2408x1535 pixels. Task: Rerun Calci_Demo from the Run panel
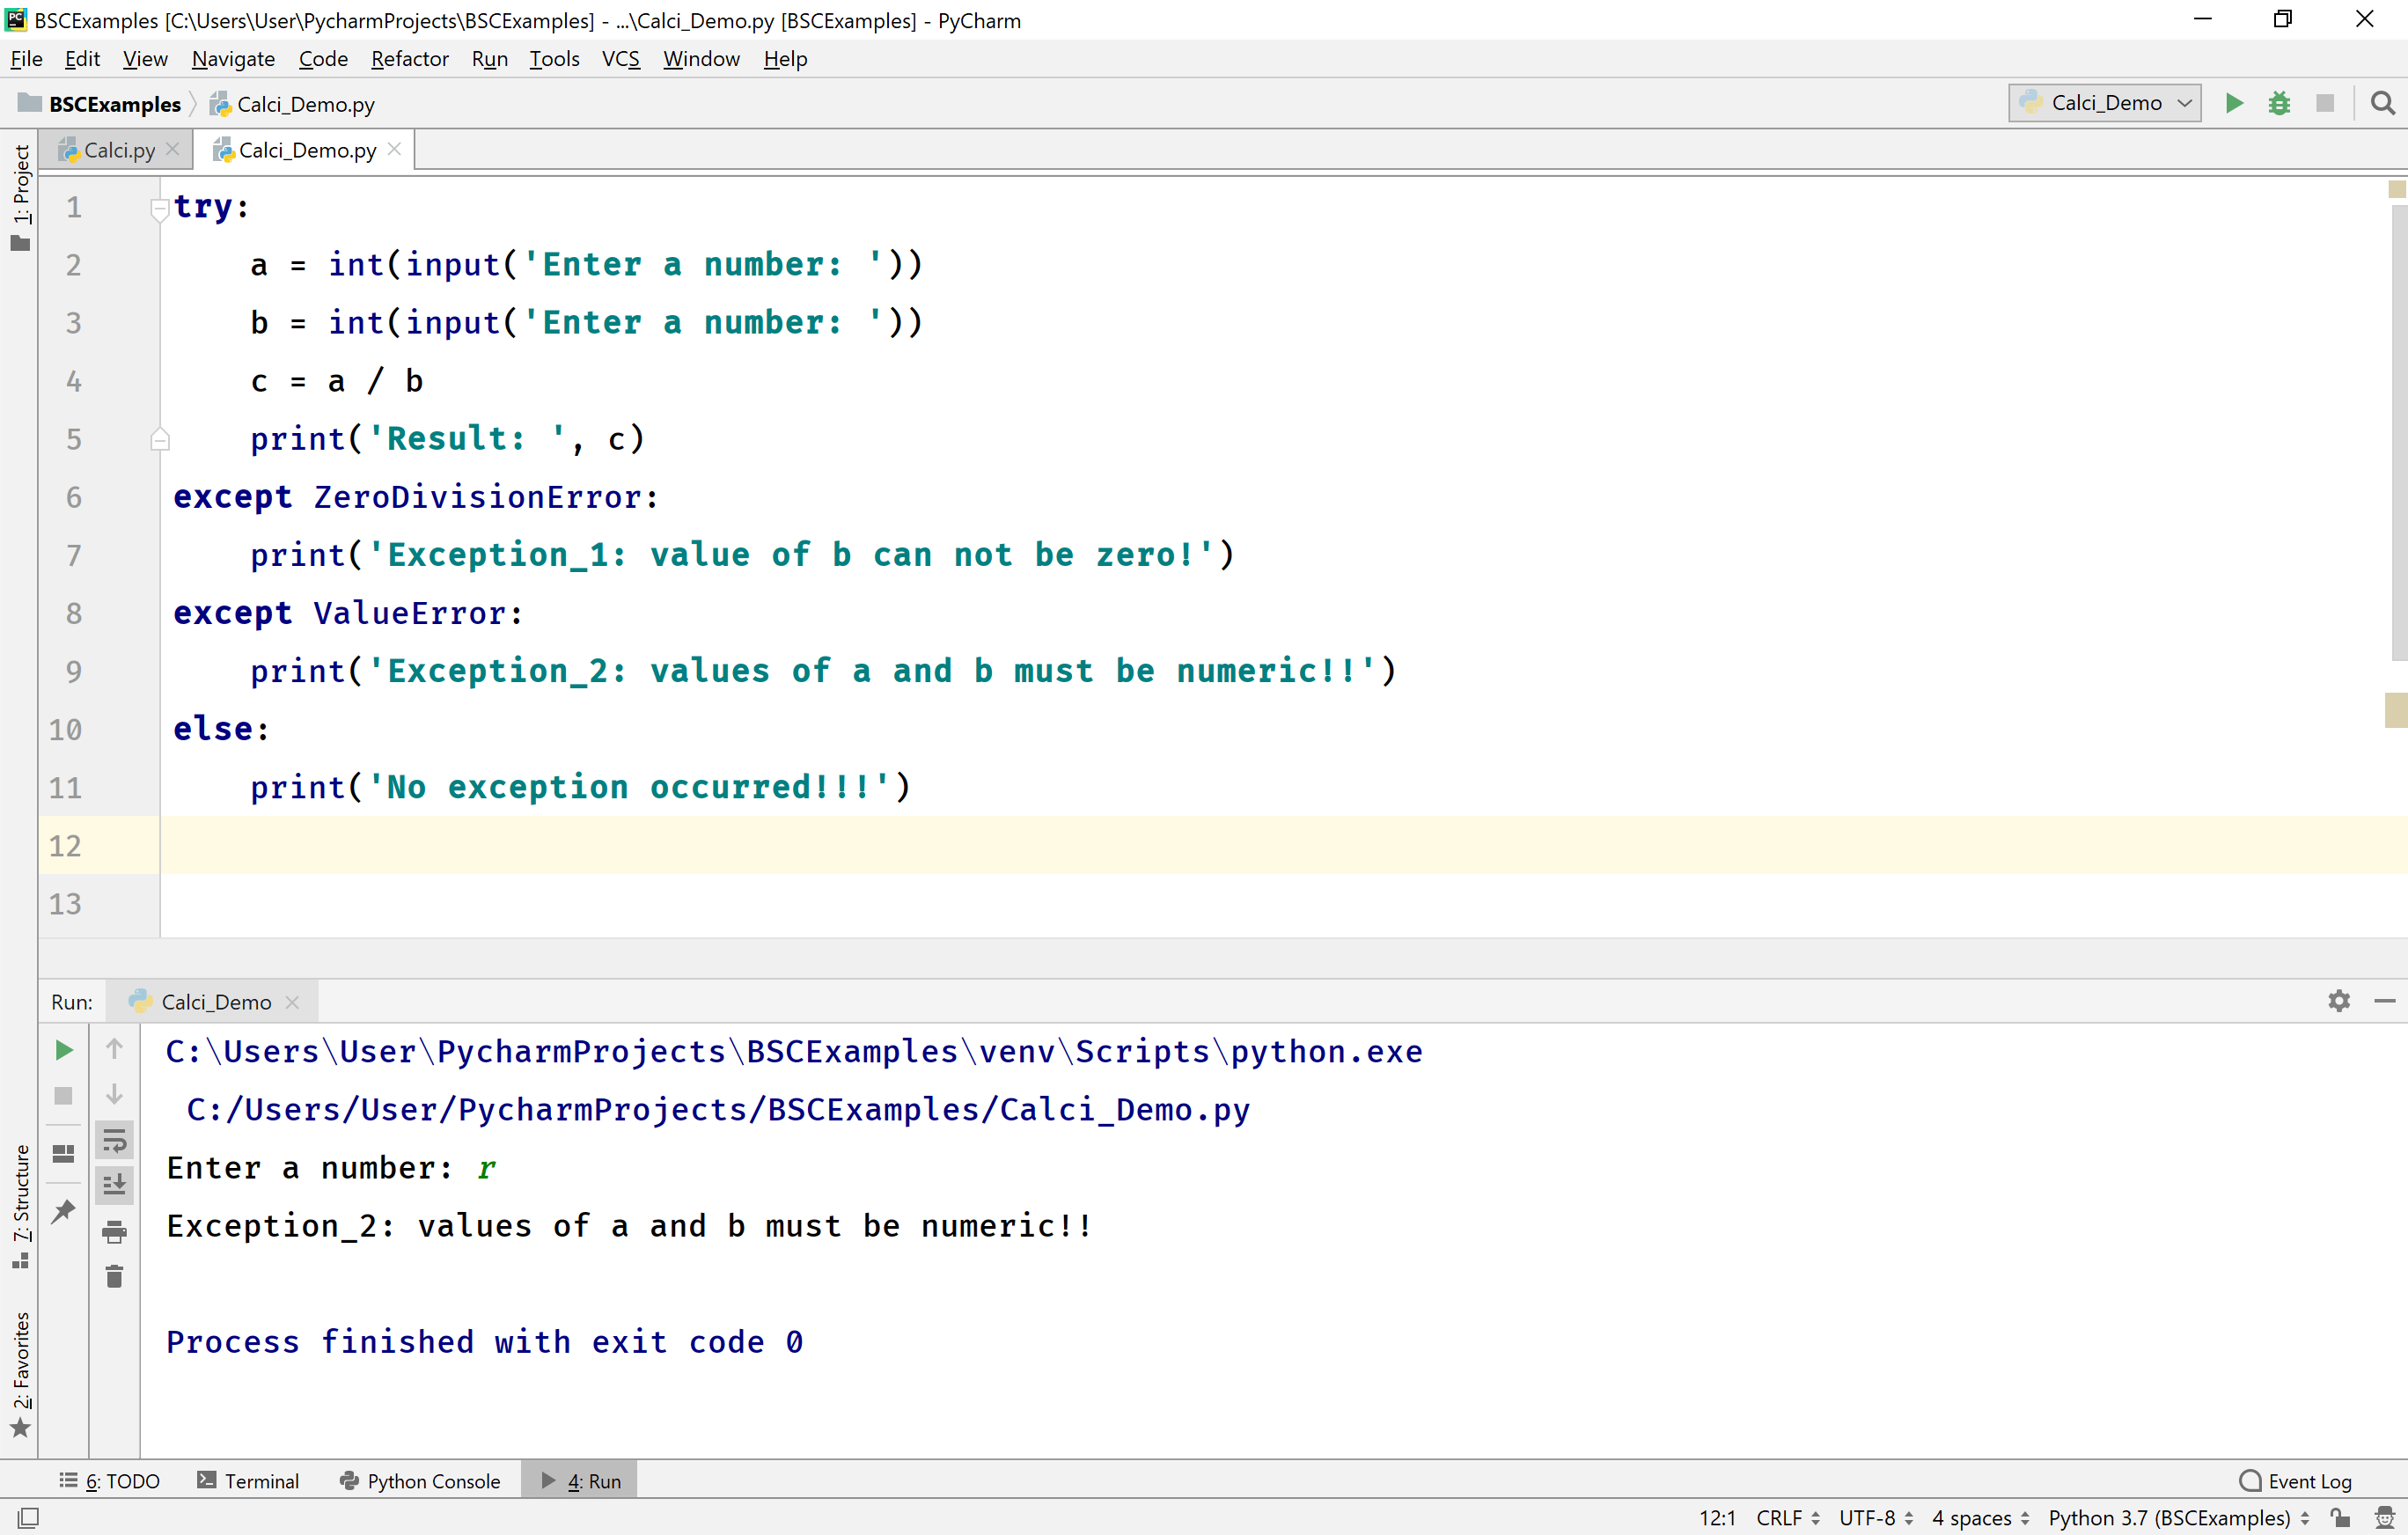(x=63, y=1050)
